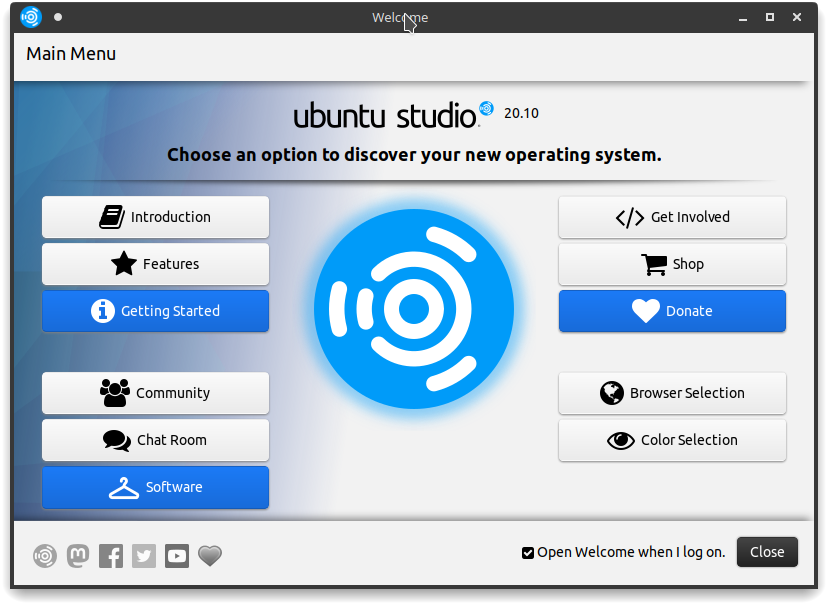Image resolution: width=828 pixels, height=603 pixels.
Task: Open Color Selection
Action: click(672, 440)
